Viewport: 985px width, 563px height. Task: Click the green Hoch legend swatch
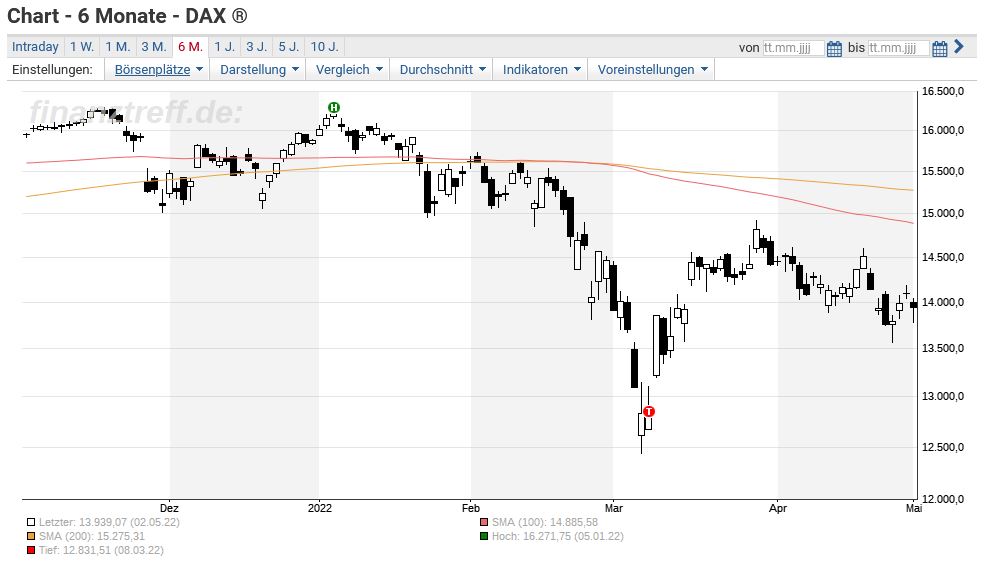(484, 536)
